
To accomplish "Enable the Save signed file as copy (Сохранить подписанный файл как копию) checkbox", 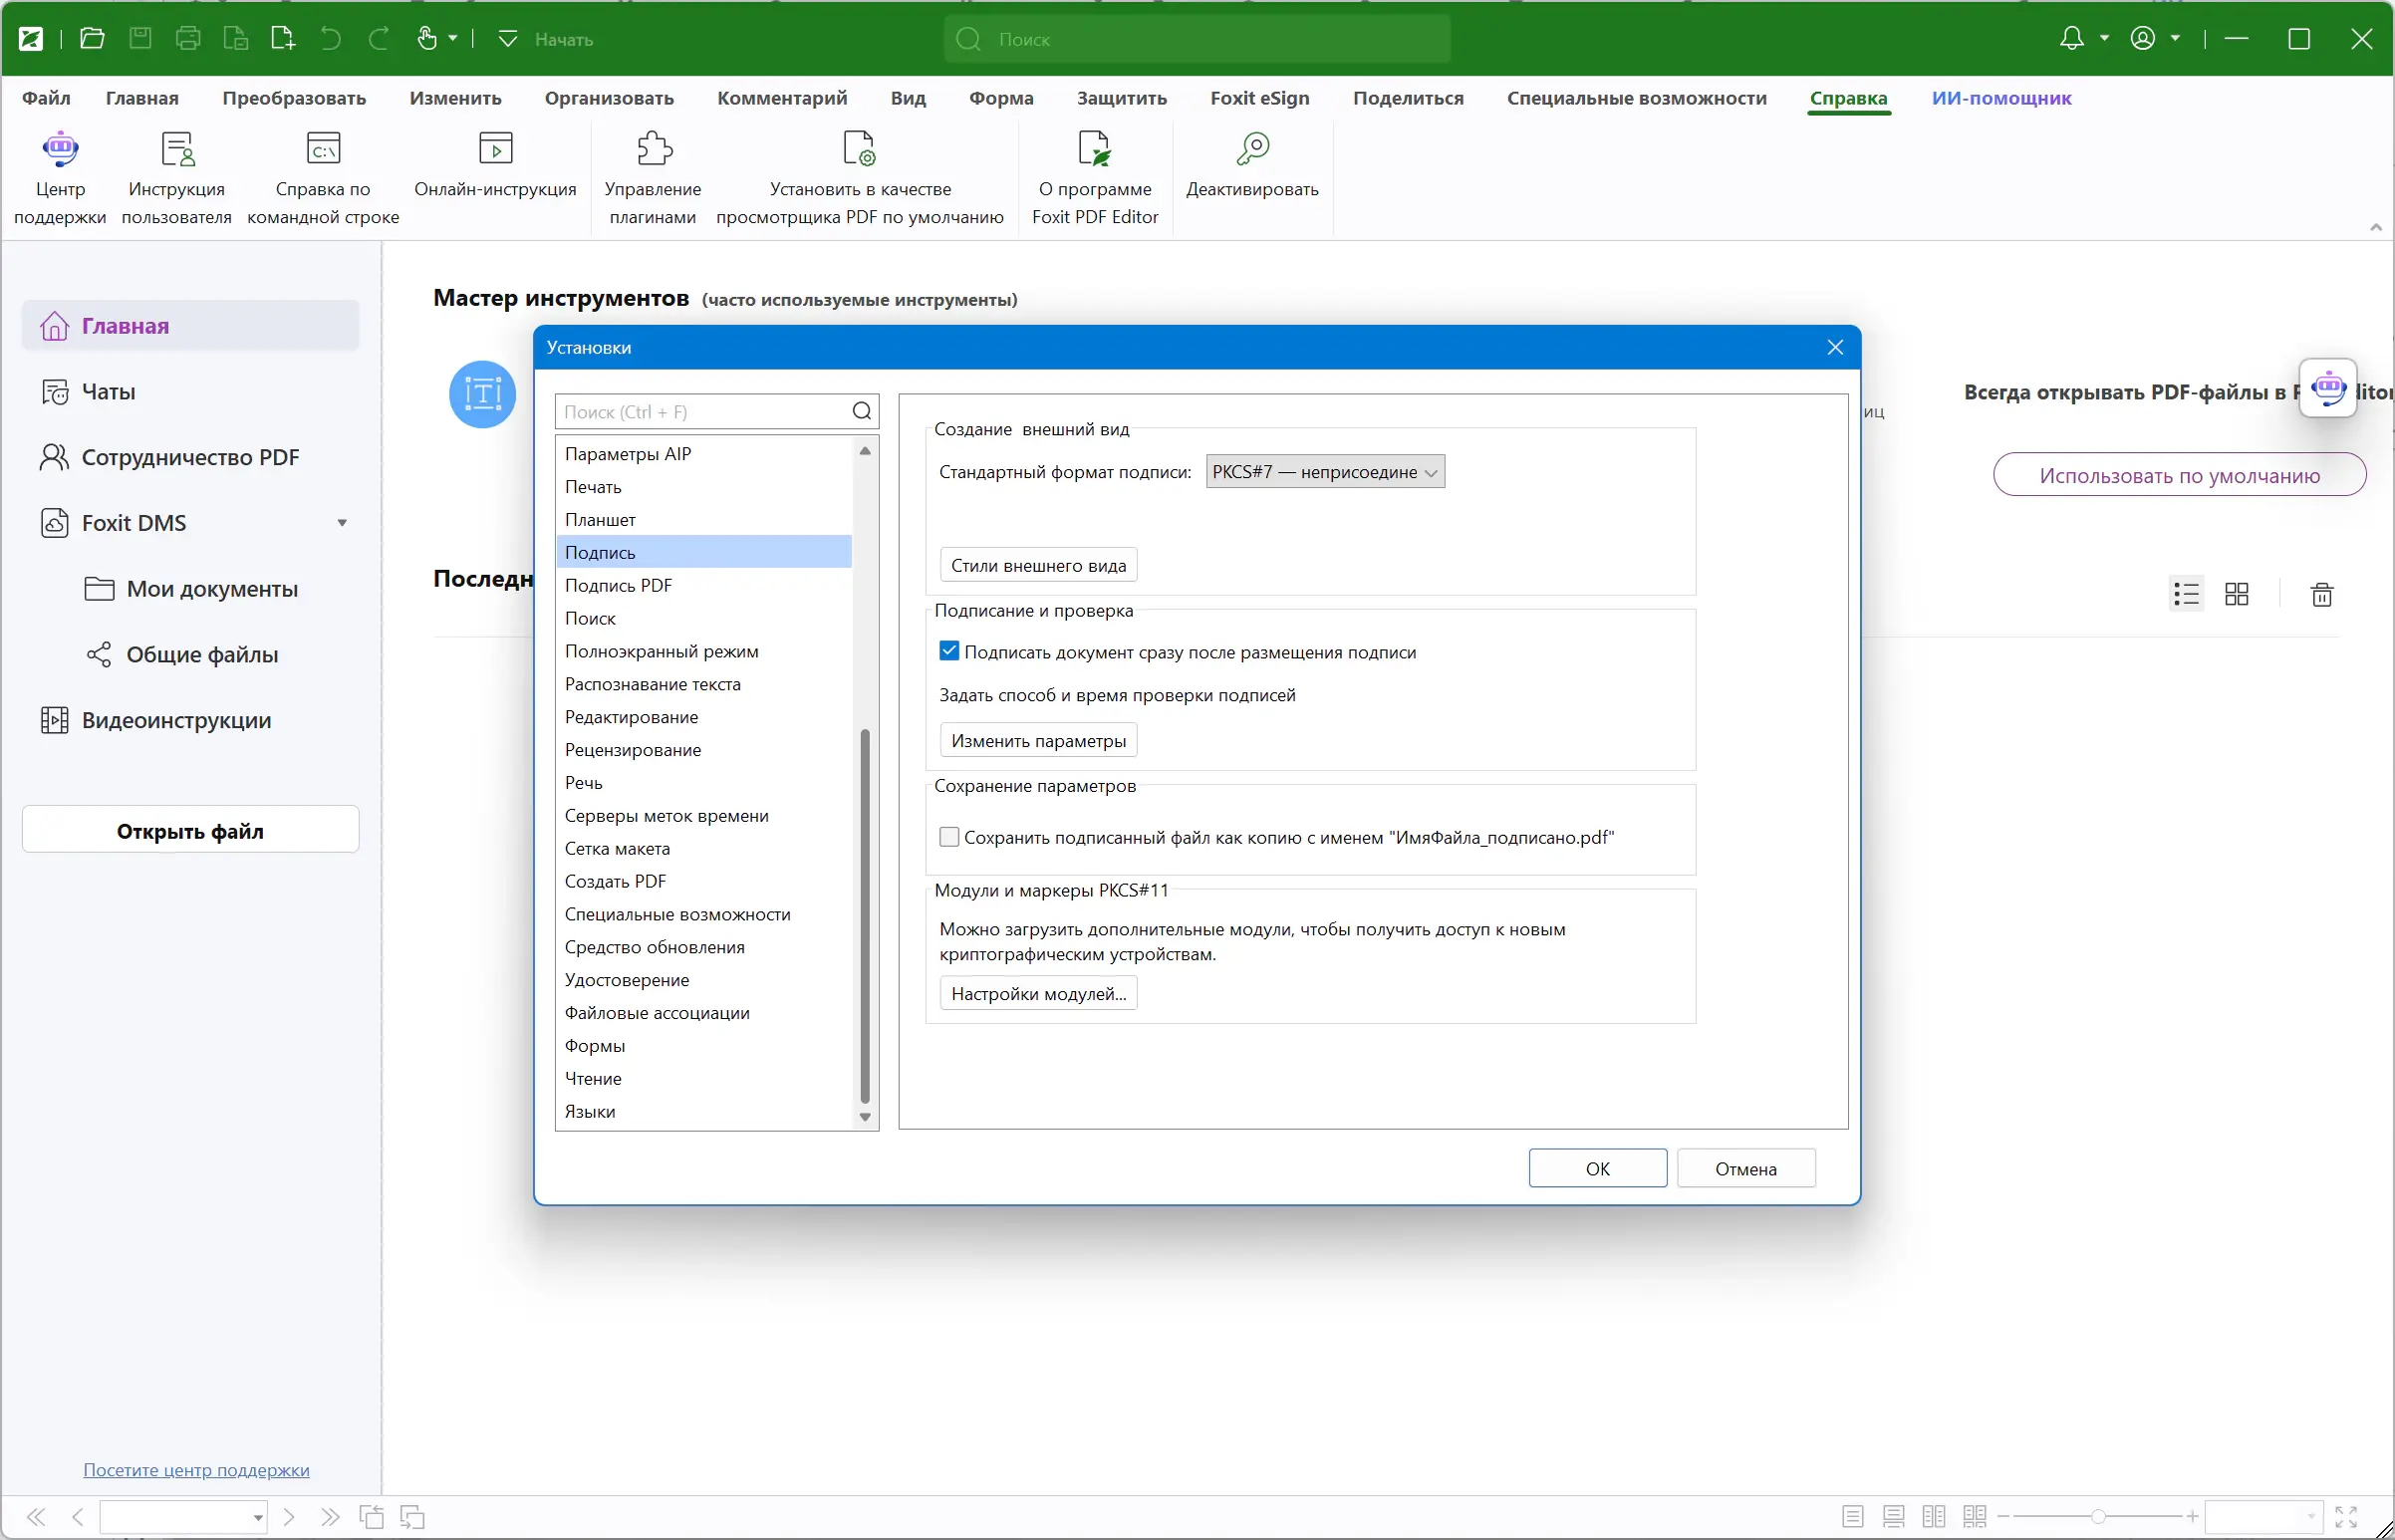I will click(x=949, y=837).
